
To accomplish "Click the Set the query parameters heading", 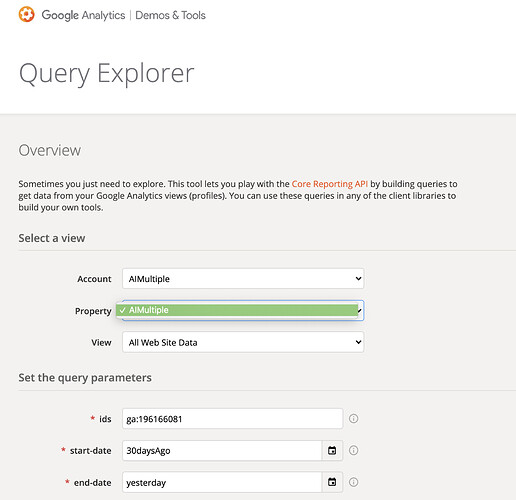I will 85,378.
